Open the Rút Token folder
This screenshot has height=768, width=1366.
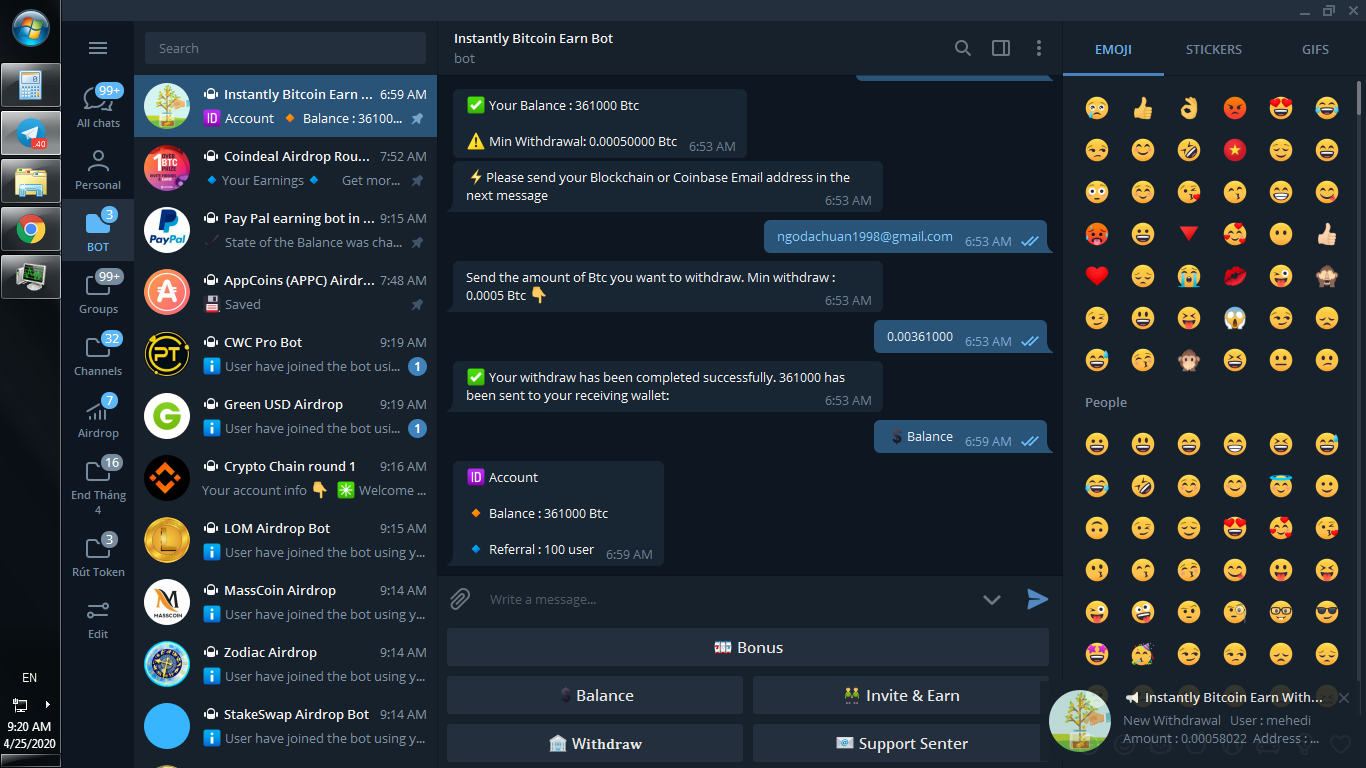click(x=98, y=556)
